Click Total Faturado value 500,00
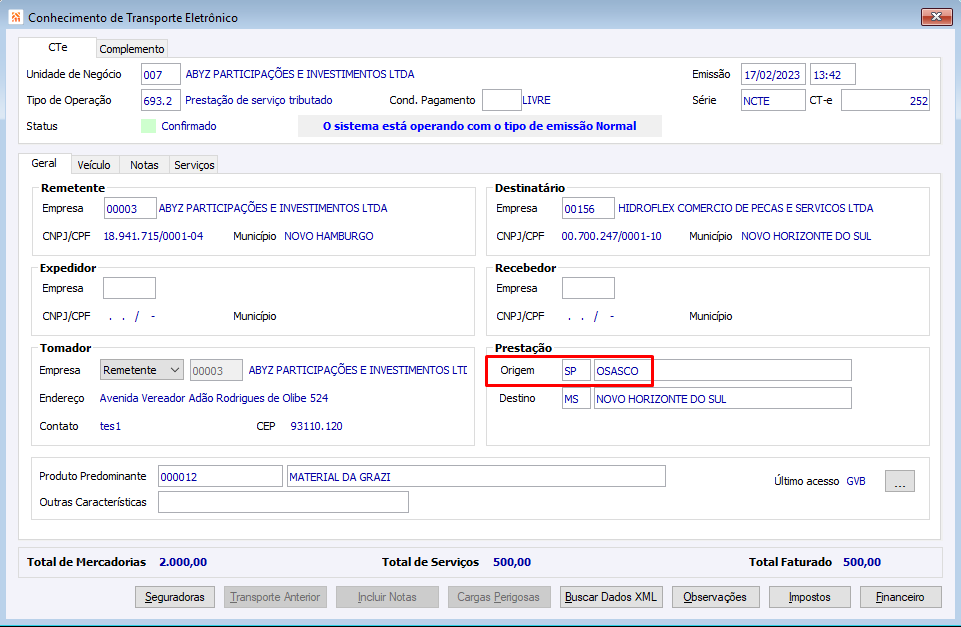The height and width of the screenshot is (627, 961). 862,562
